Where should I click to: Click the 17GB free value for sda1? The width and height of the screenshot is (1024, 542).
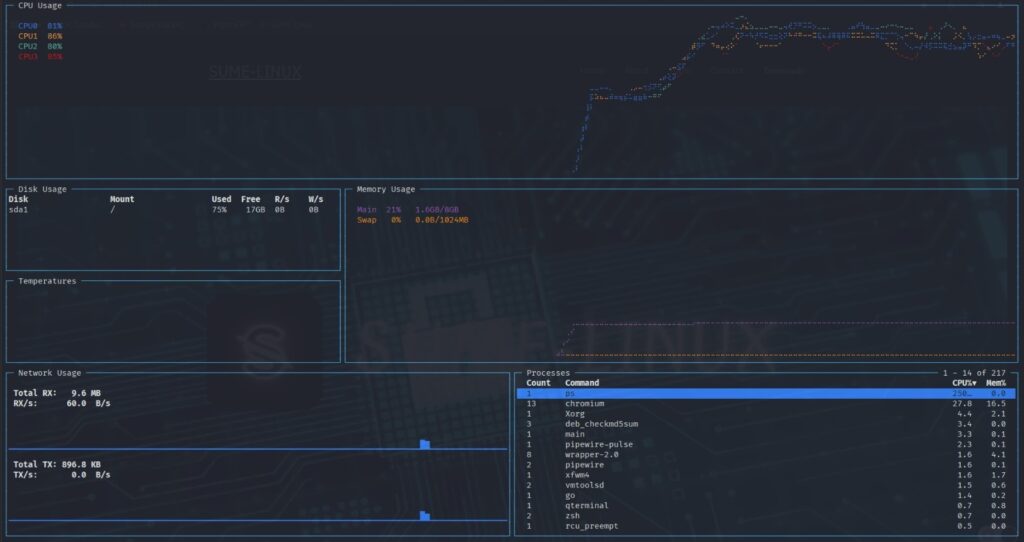(255, 210)
